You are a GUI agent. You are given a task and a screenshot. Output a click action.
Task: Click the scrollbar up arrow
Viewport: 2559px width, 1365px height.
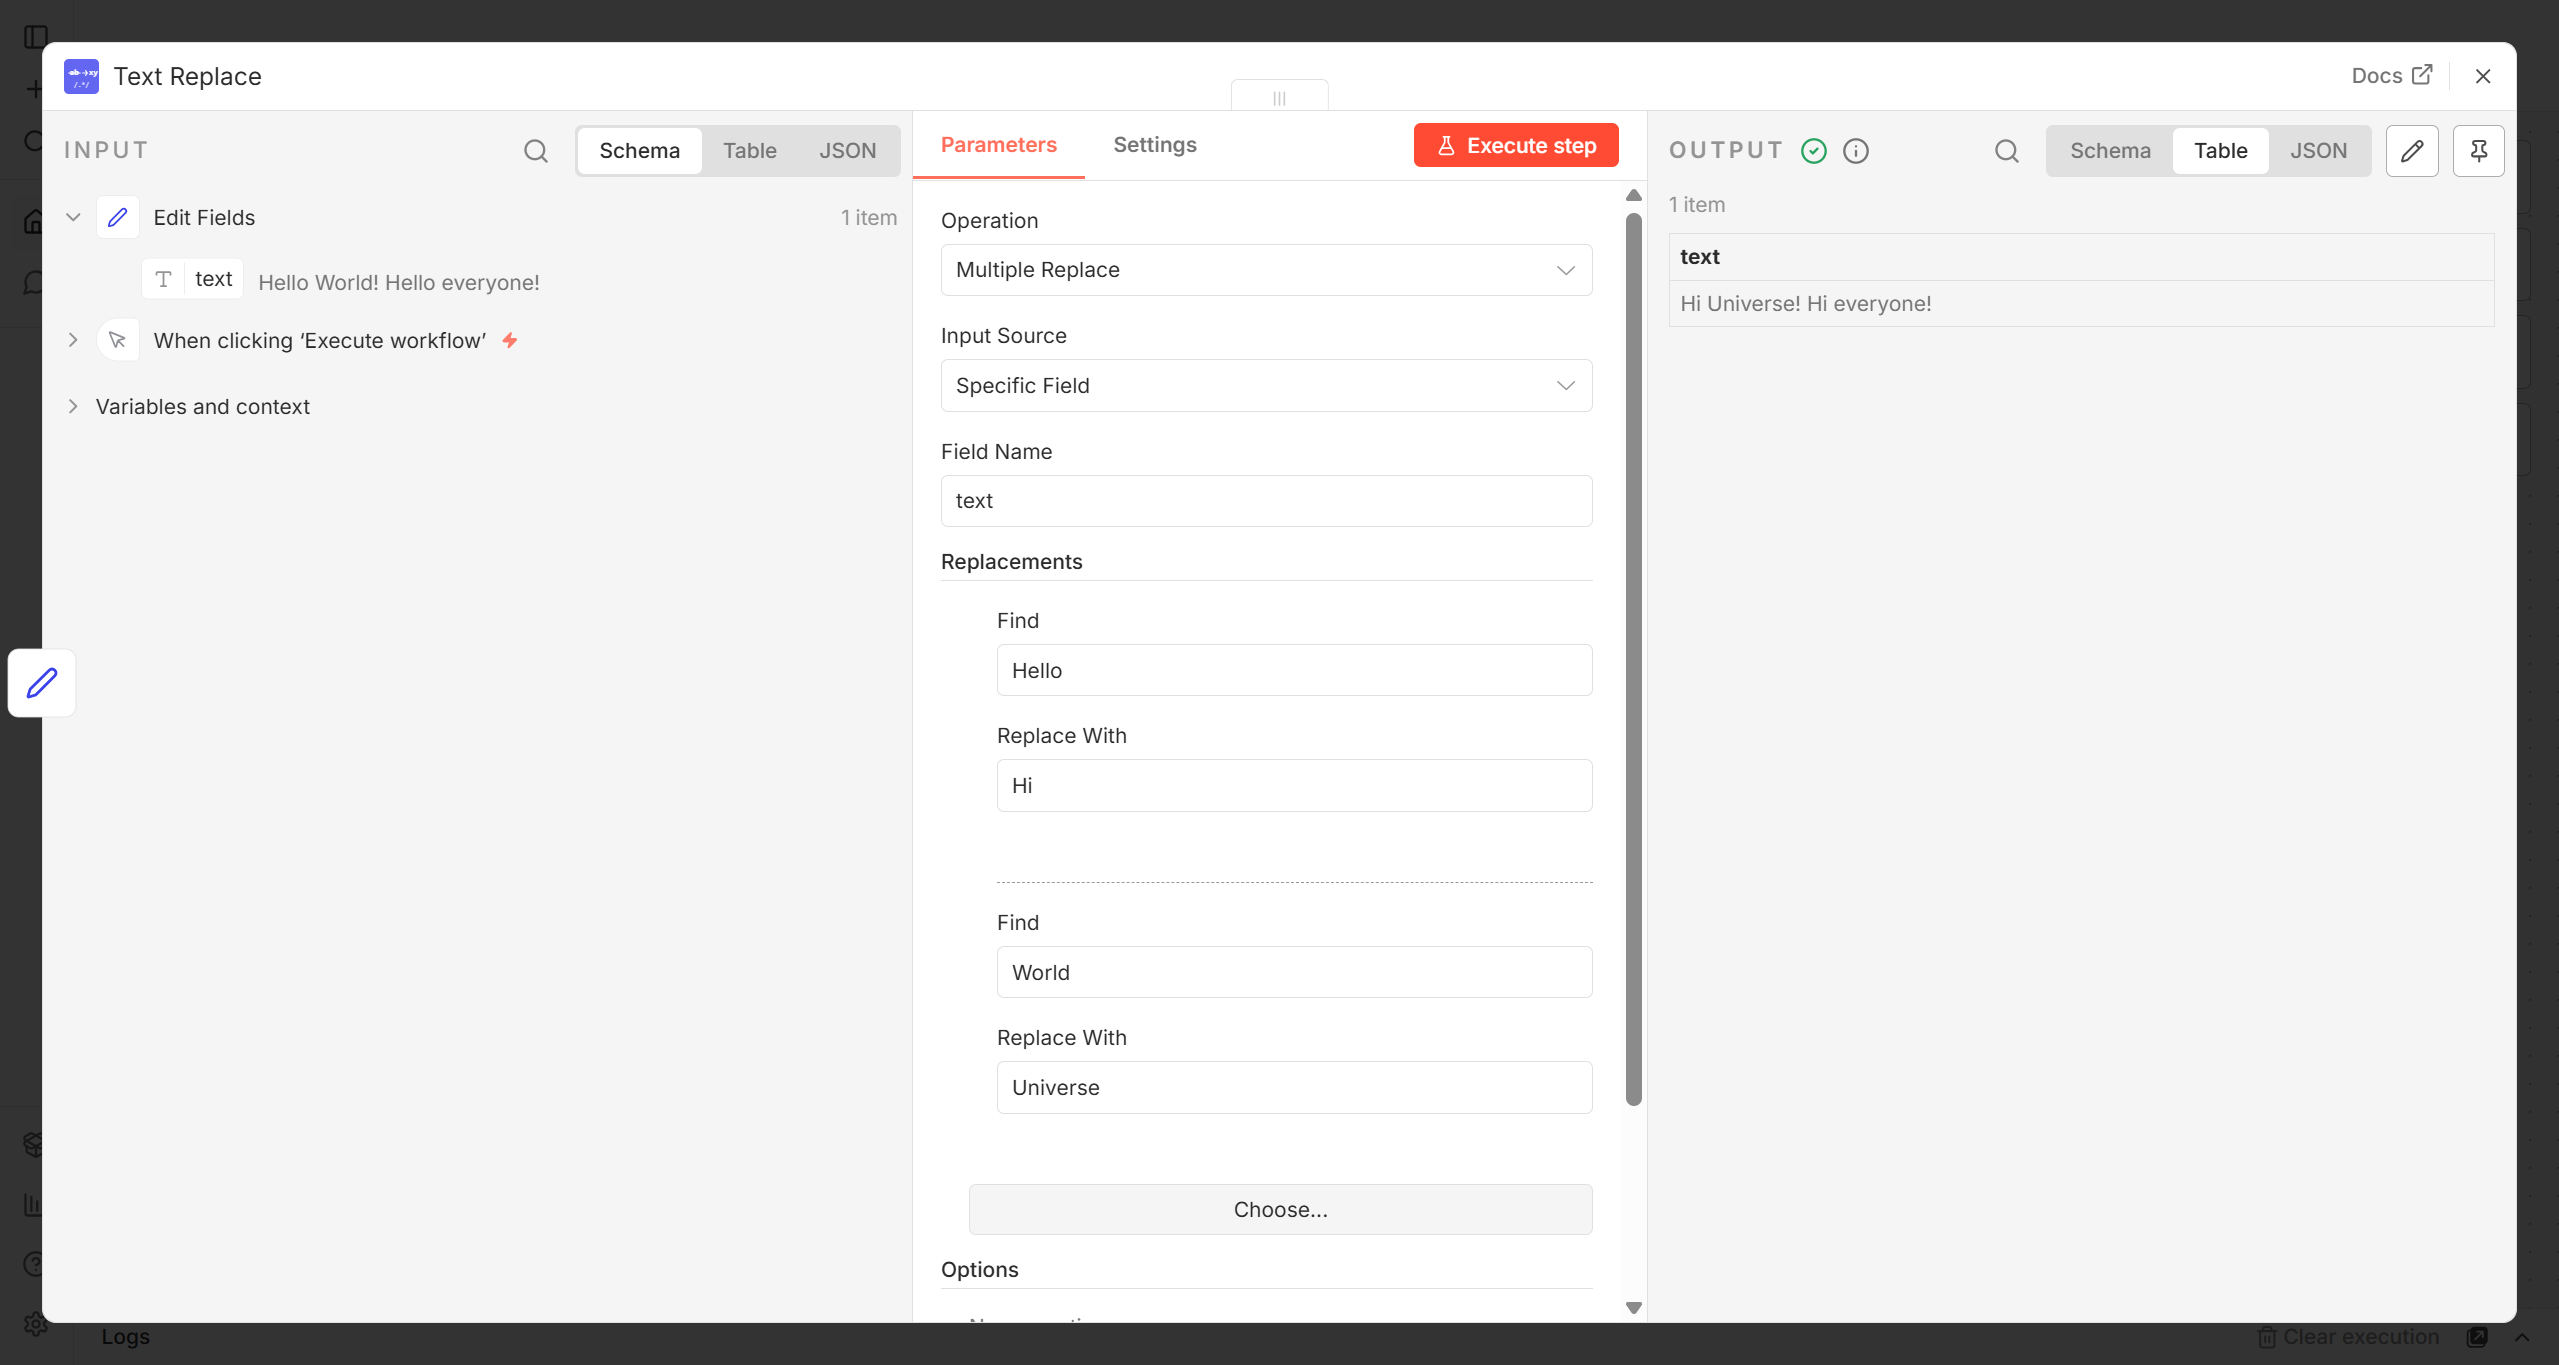point(1633,195)
